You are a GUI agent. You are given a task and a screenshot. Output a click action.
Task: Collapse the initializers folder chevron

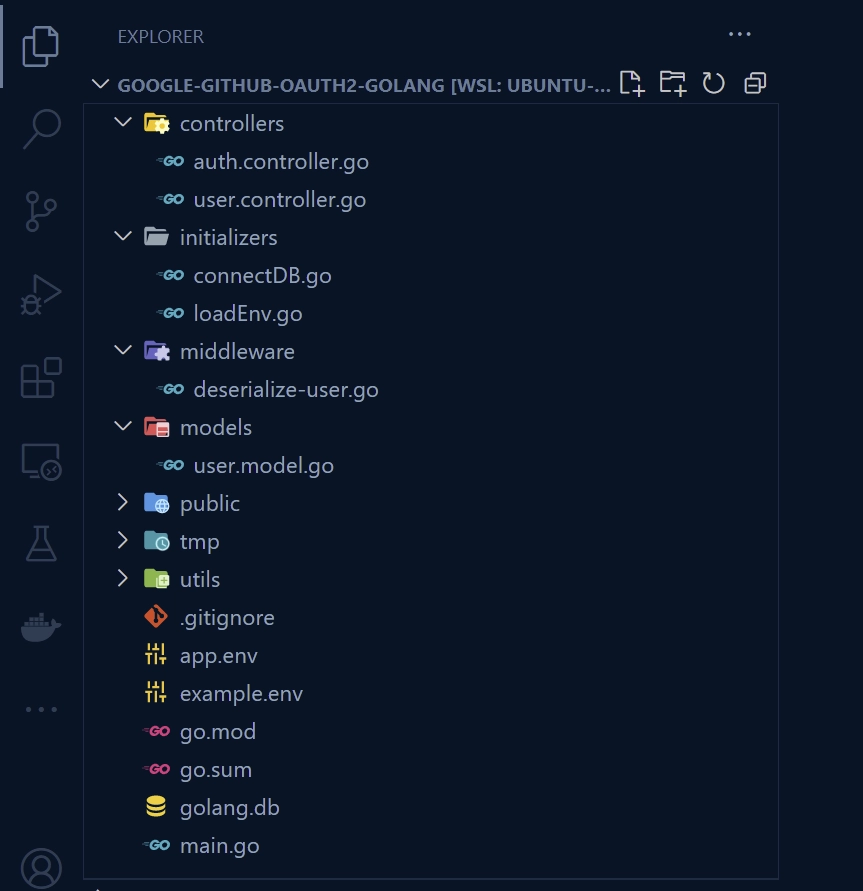[123, 236]
